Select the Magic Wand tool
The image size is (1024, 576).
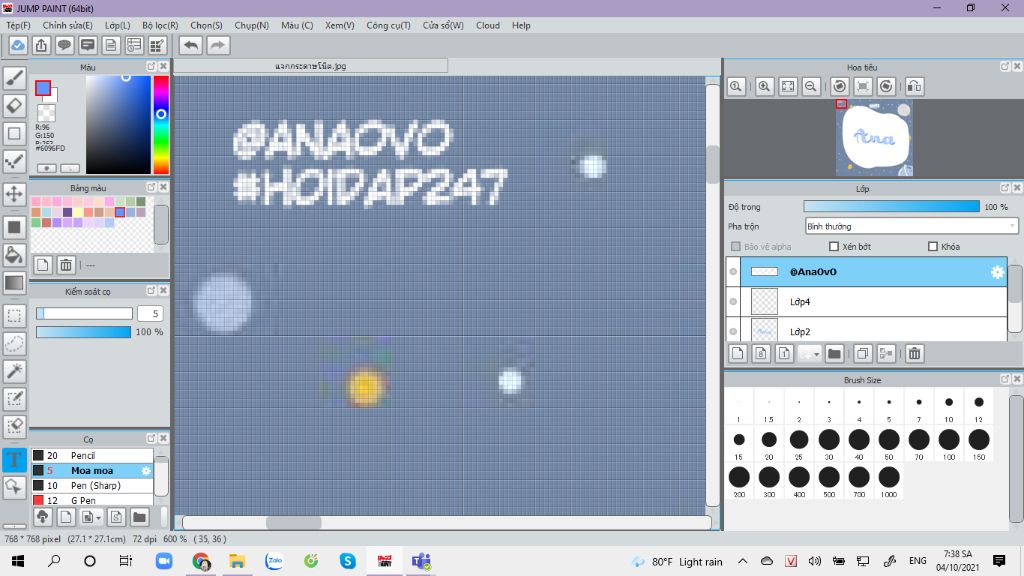pos(14,371)
